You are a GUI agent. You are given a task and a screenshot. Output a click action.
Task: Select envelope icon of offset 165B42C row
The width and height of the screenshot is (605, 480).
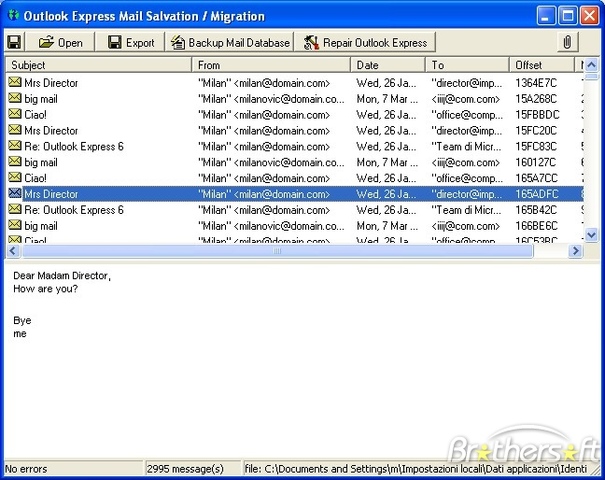coord(15,209)
